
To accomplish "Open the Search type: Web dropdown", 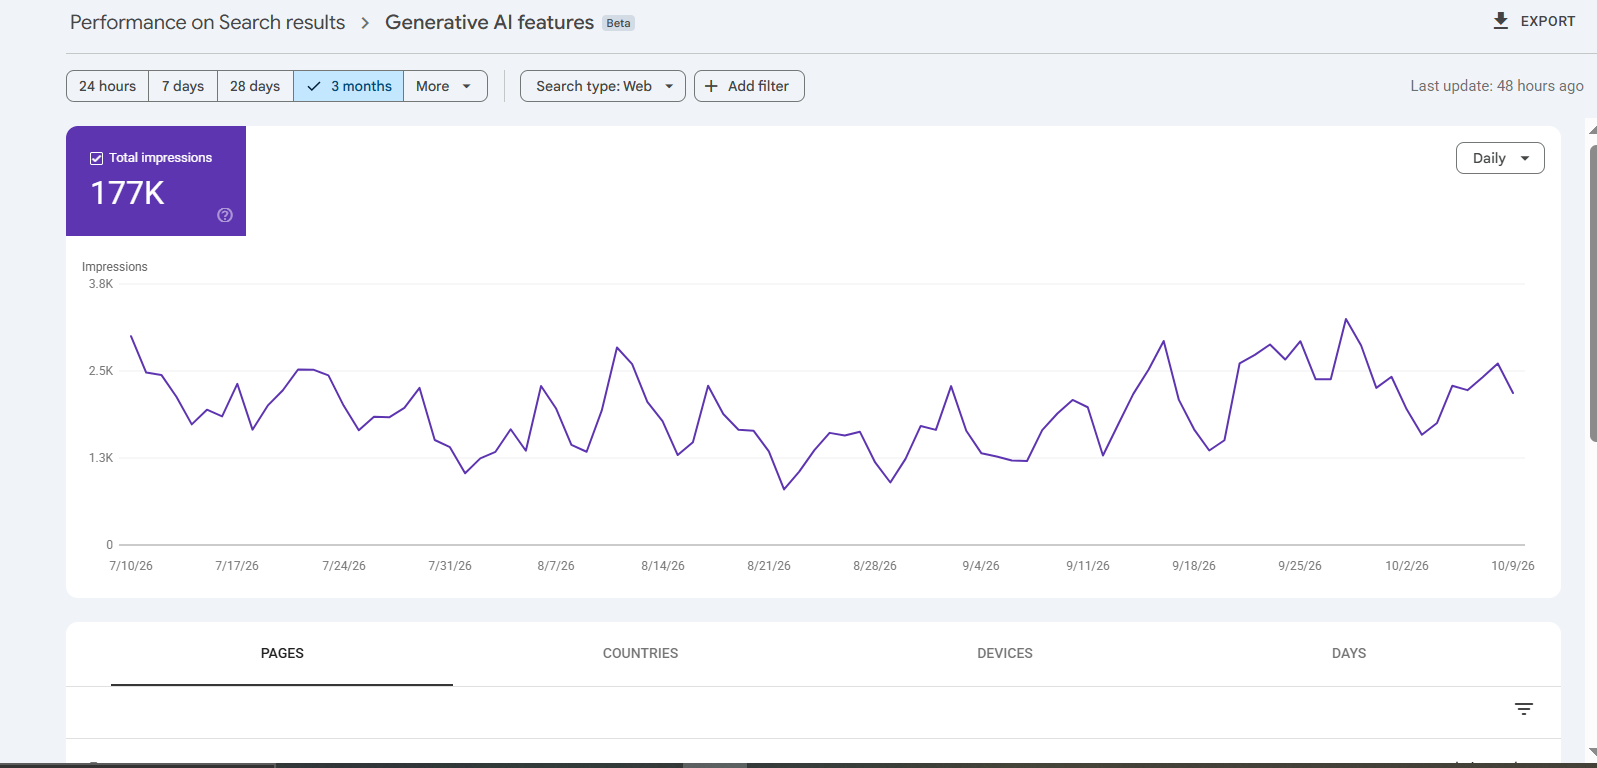I will click(x=603, y=86).
